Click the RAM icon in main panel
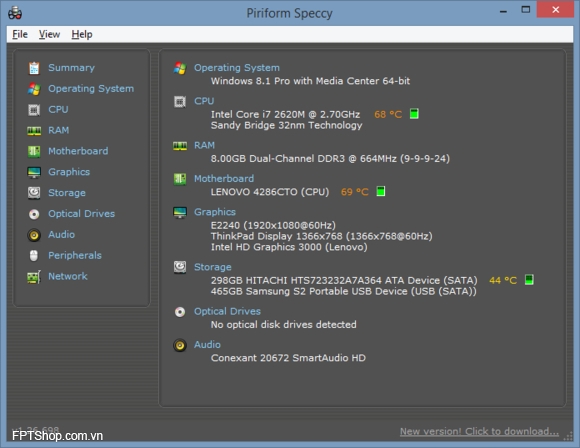 pos(180,146)
